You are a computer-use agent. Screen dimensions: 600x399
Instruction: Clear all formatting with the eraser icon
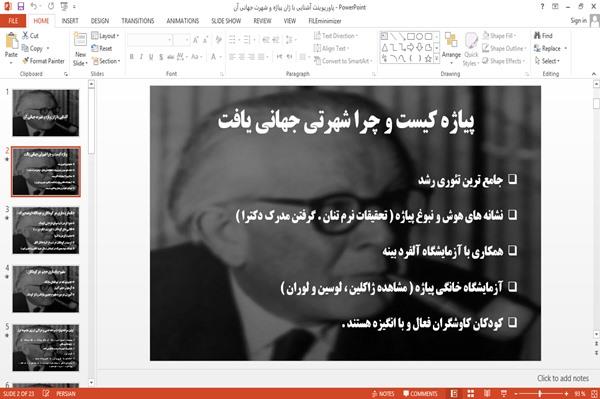click(x=218, y=40)
